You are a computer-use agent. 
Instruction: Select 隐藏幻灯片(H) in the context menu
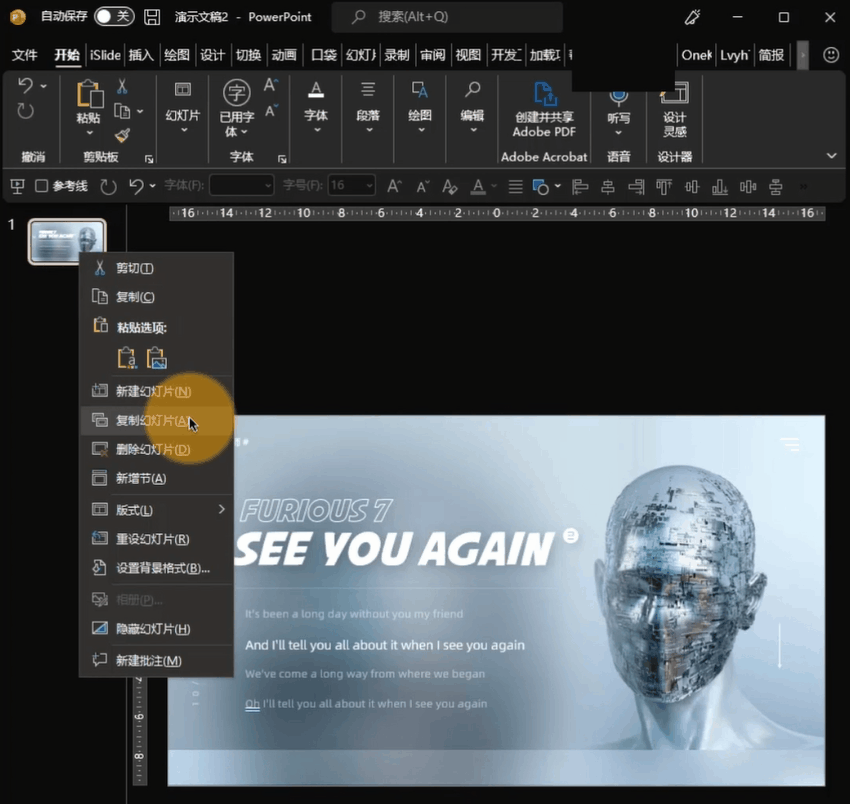click(157, 629)
